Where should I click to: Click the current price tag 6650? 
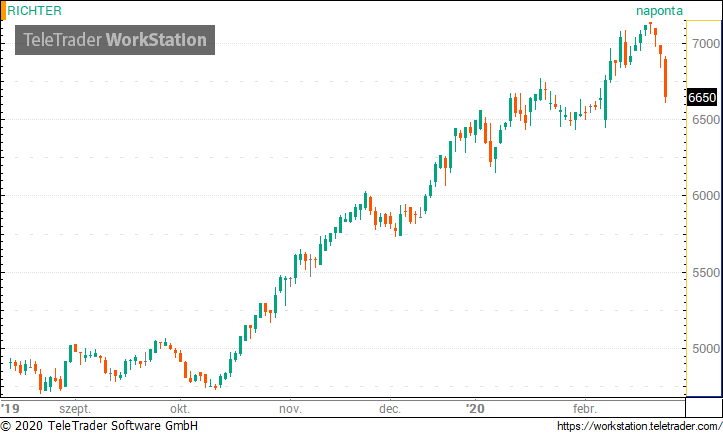(x=702, y=97)
